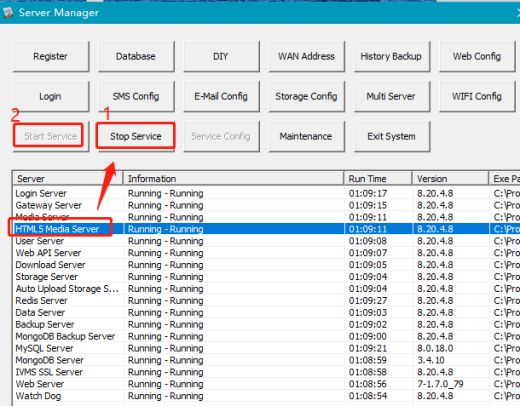The height and width of the screenshot is (407, 520).
Task: Open the Maintenance dialog
Action: pos(306,136)
